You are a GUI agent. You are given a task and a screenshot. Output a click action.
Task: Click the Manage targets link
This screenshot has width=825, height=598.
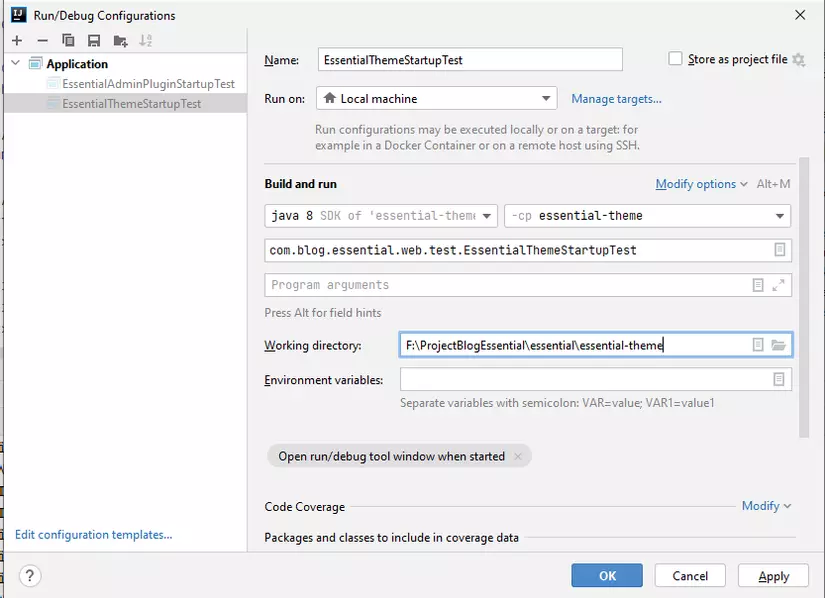click(x=616, y=99)
